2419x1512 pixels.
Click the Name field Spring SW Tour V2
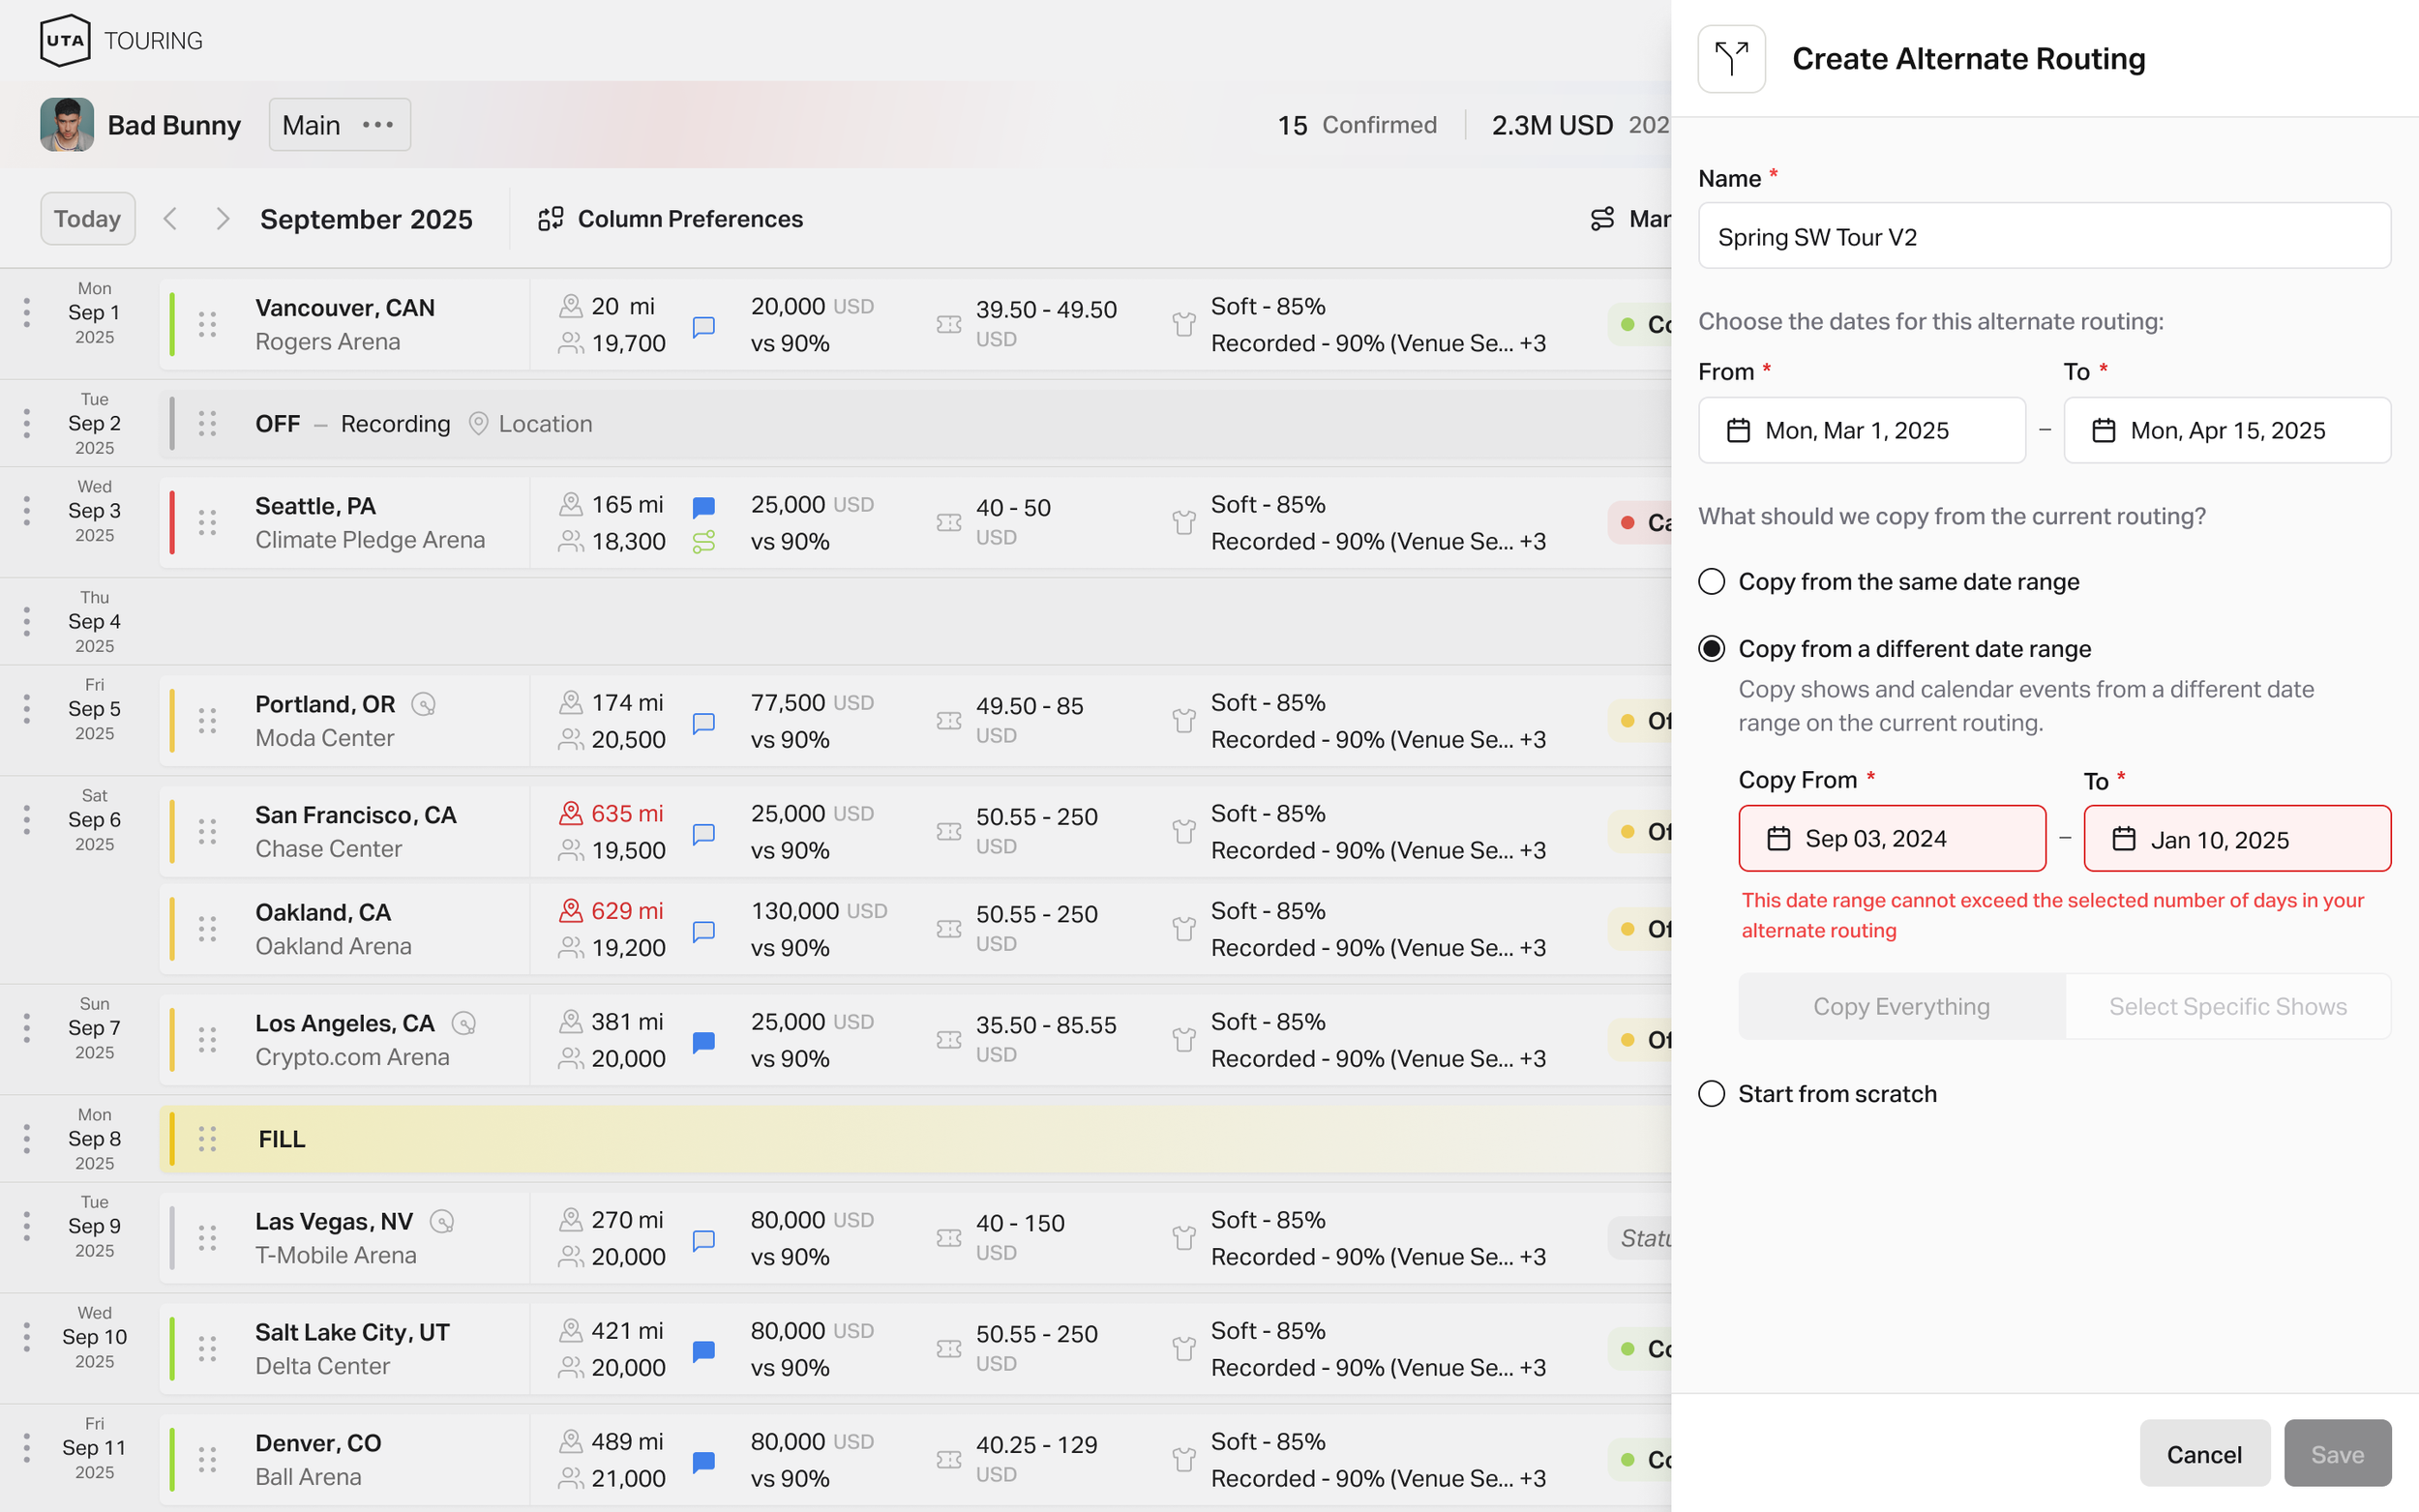(x=2043, y=237)
